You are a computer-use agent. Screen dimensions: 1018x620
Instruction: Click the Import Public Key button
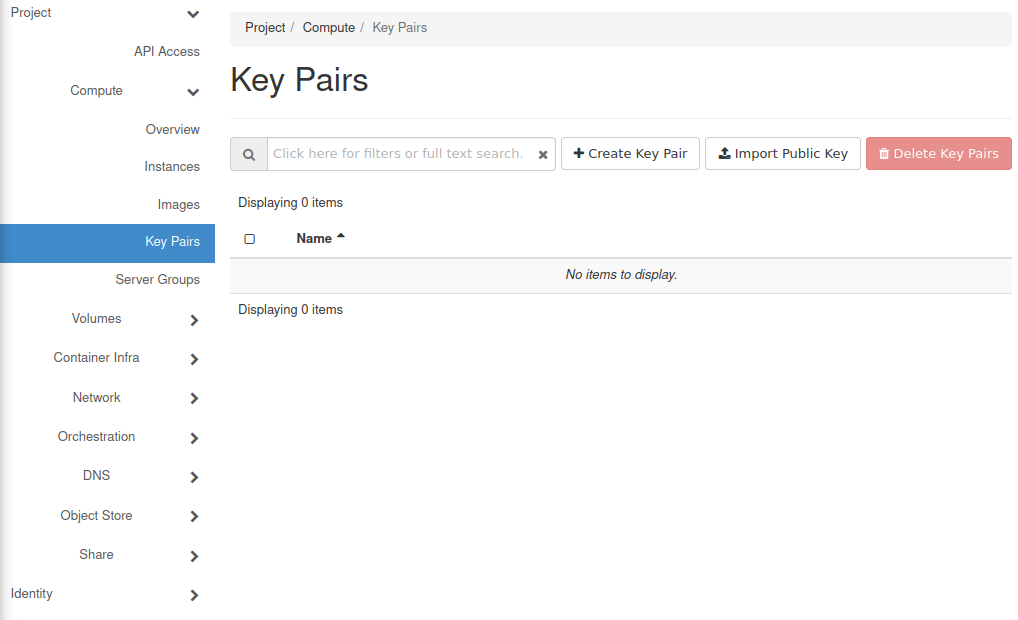pyautogui.click(x=782, y=154)
